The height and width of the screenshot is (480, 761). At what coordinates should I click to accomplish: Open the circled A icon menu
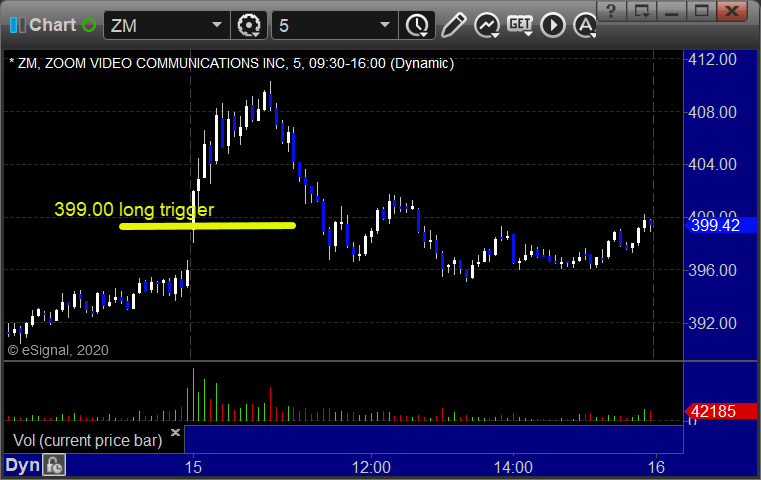pos(585,25)
